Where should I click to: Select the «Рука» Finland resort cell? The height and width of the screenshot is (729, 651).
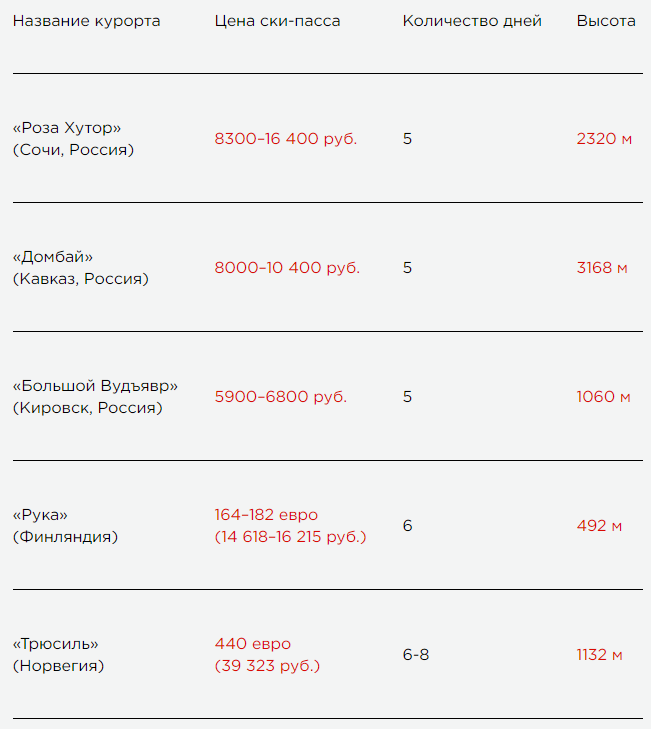tap(65, 525)
